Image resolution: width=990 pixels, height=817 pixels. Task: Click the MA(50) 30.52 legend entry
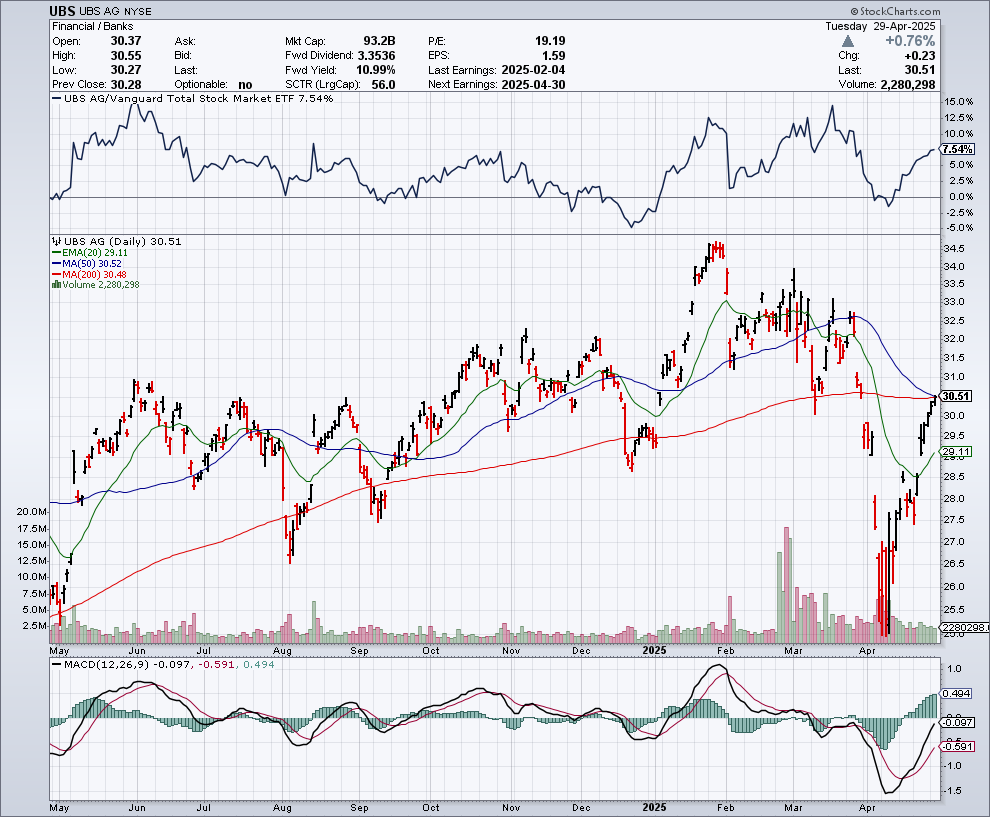87,263
